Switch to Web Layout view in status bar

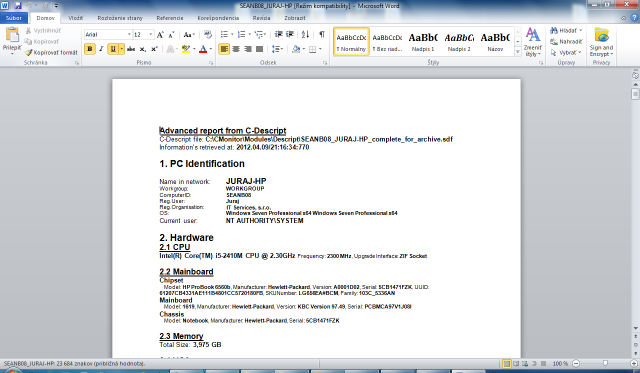(x=525, y=363)
